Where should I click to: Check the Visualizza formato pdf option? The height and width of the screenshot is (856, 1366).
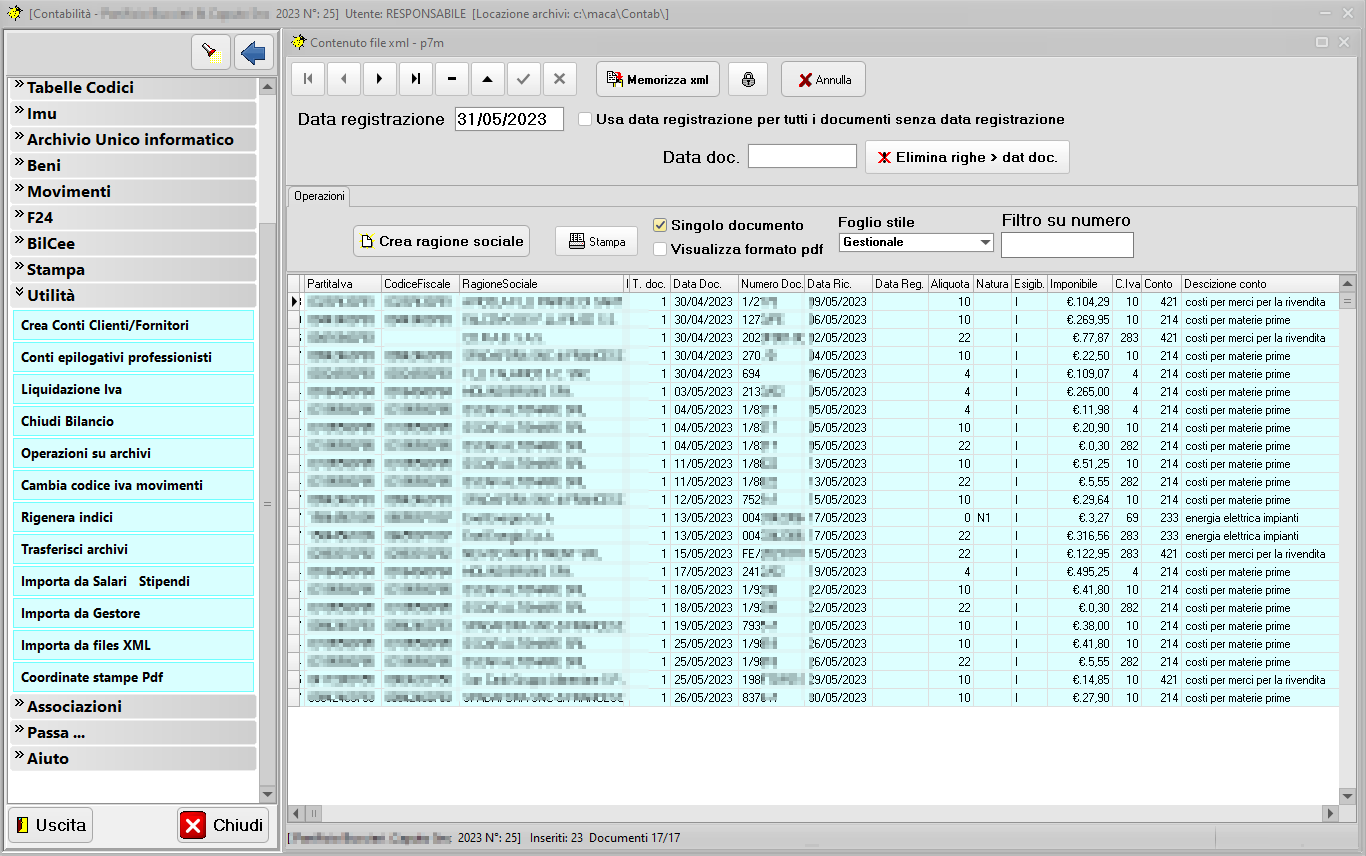pos(660,249)
